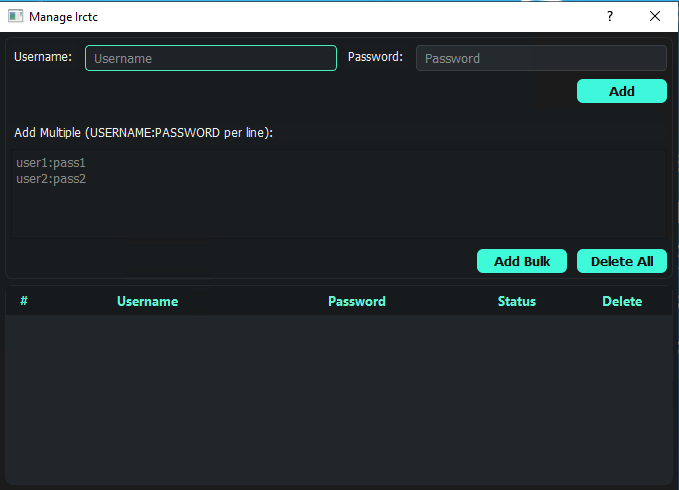Add the single account with Add button
This screenshot has width=679, height=490.
(622, 91)
